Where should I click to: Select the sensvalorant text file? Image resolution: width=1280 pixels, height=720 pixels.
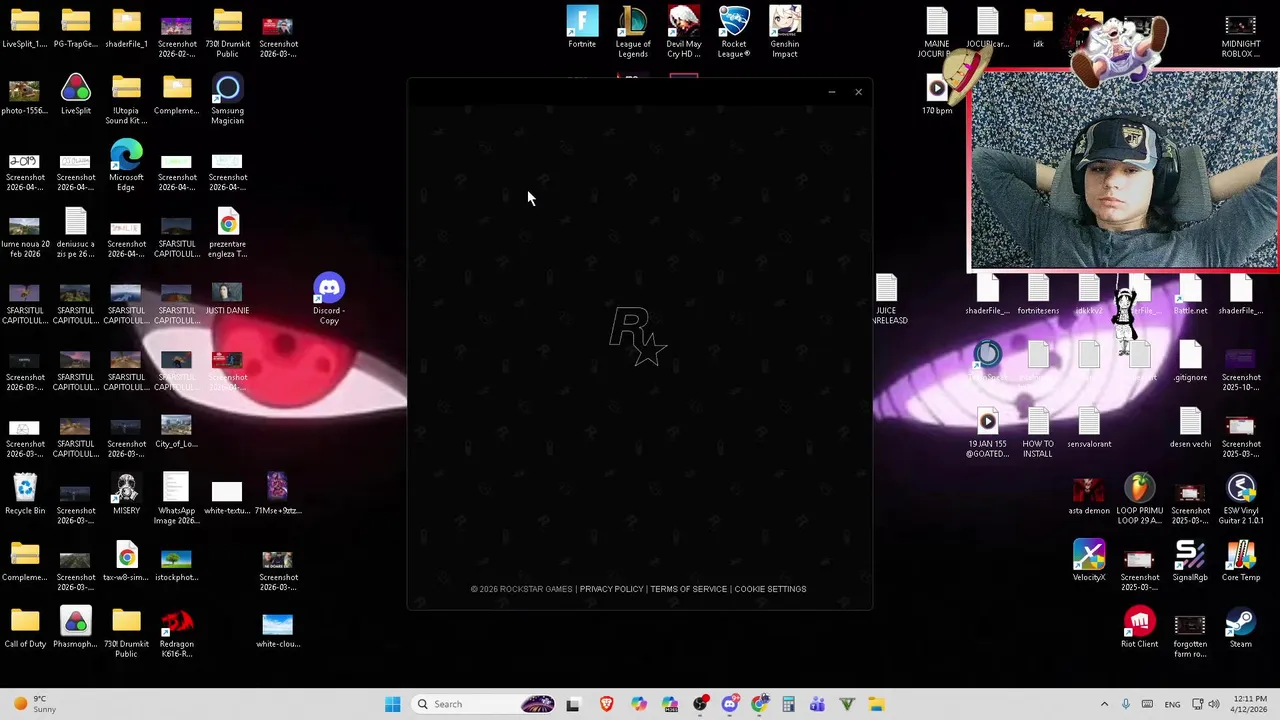[x=1089, y=428]
